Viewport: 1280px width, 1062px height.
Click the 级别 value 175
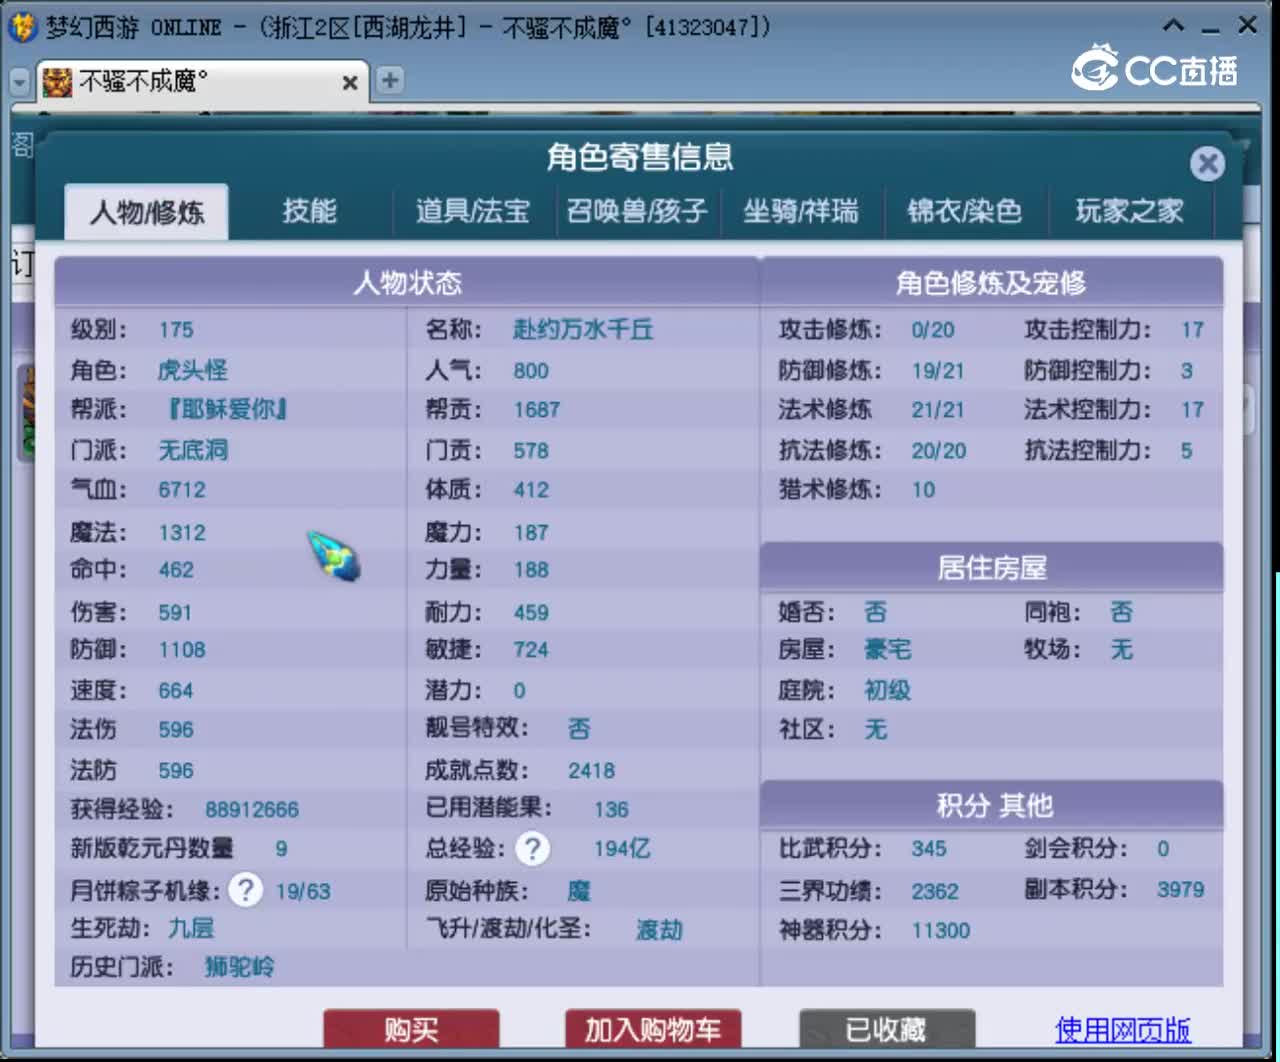point(176,330)
